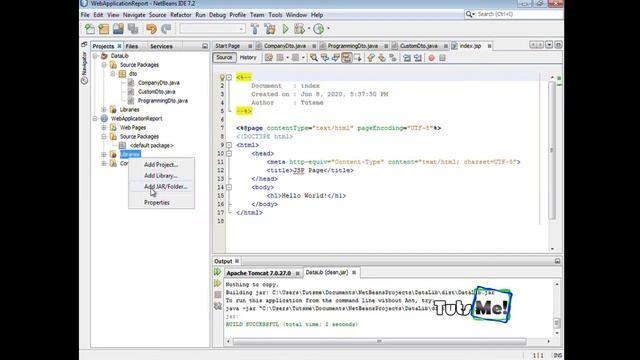640x360 pixels.
Task: Click the New File toolbar icon
Action: [x=90, y=29]
